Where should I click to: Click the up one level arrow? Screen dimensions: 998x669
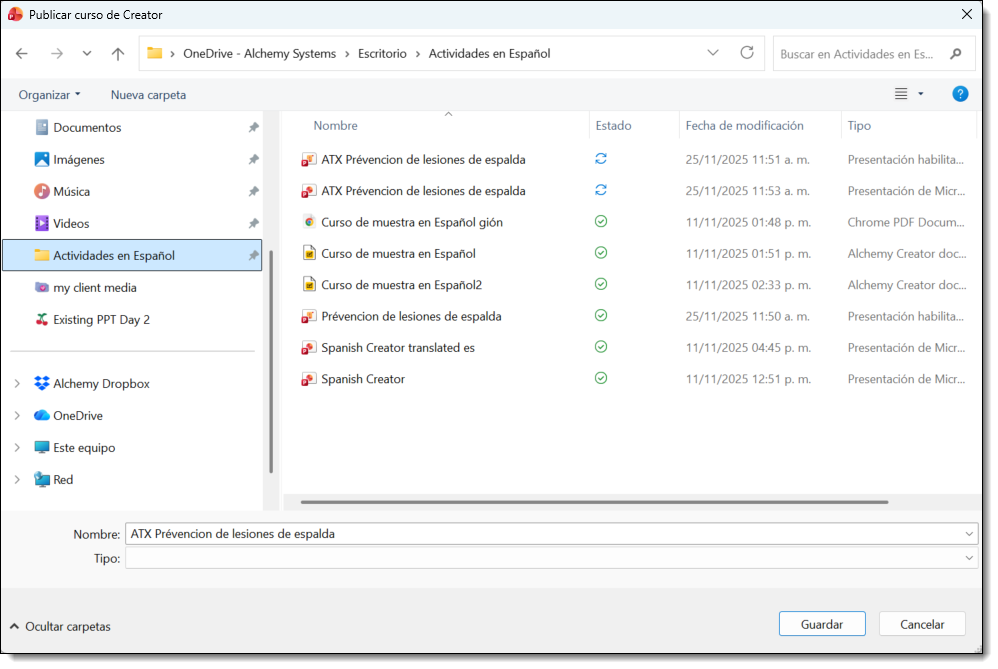[x=118, y=54]
